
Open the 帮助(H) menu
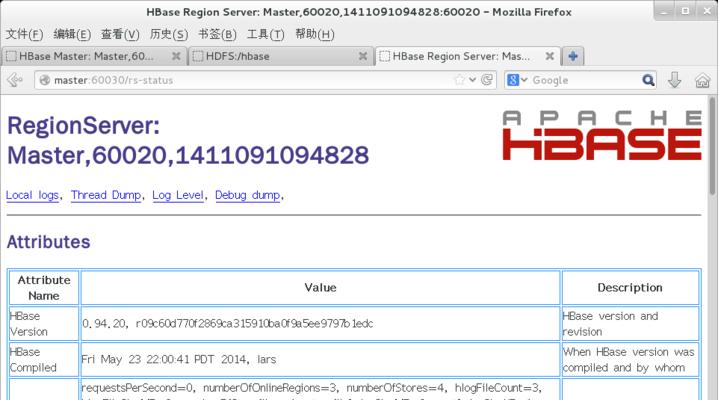tap(315, 34)
